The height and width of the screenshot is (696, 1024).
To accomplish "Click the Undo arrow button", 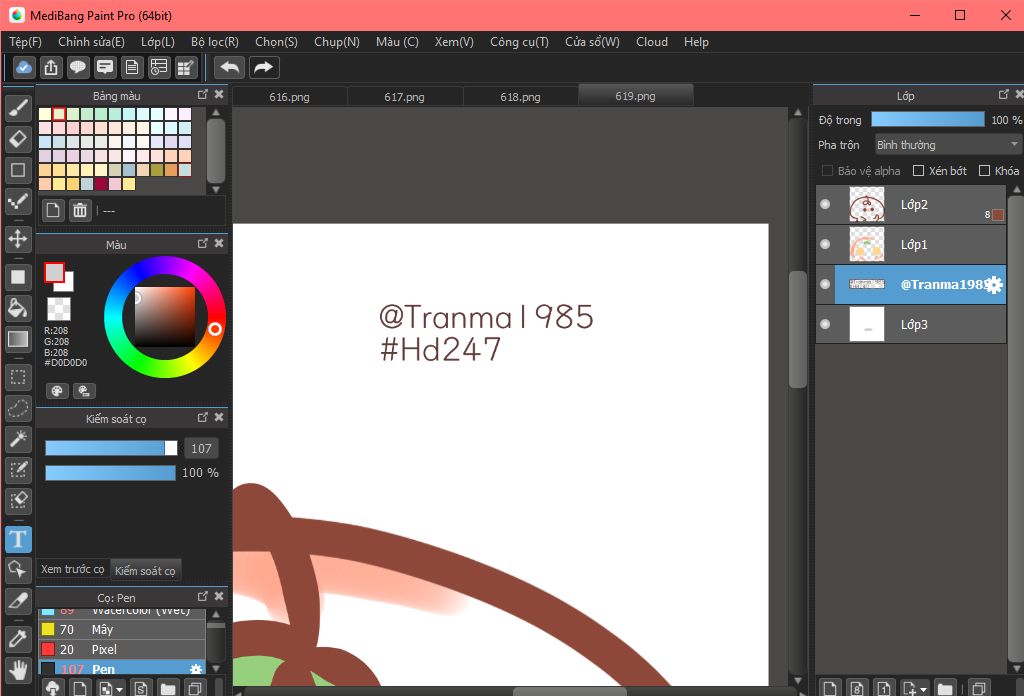I will point(229,67).
